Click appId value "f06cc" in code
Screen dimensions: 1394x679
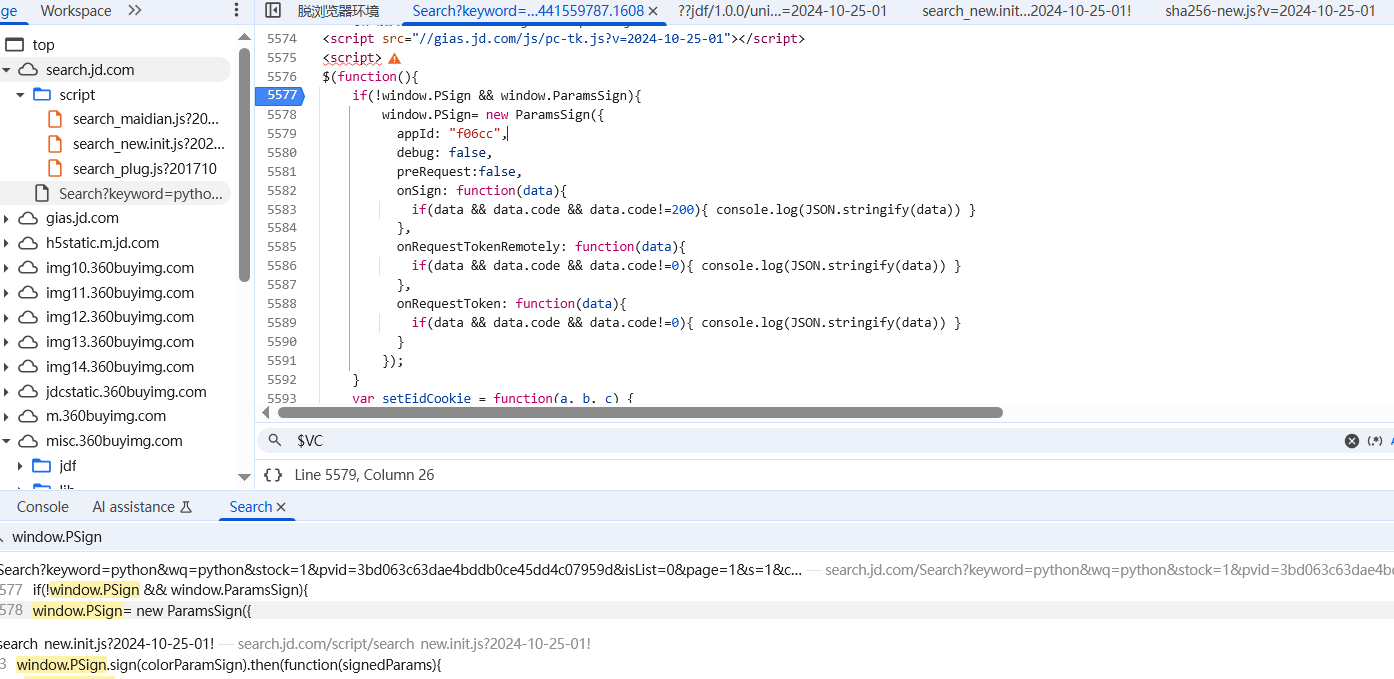[475, 133]
